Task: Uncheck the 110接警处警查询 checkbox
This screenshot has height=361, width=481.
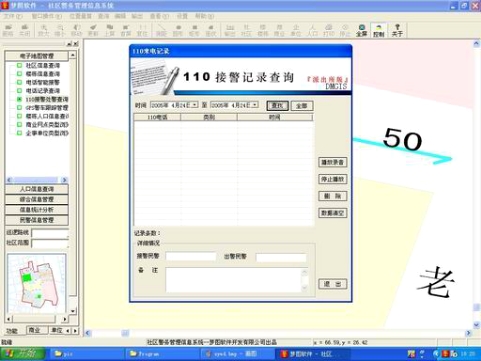Action: pos(19,99)
